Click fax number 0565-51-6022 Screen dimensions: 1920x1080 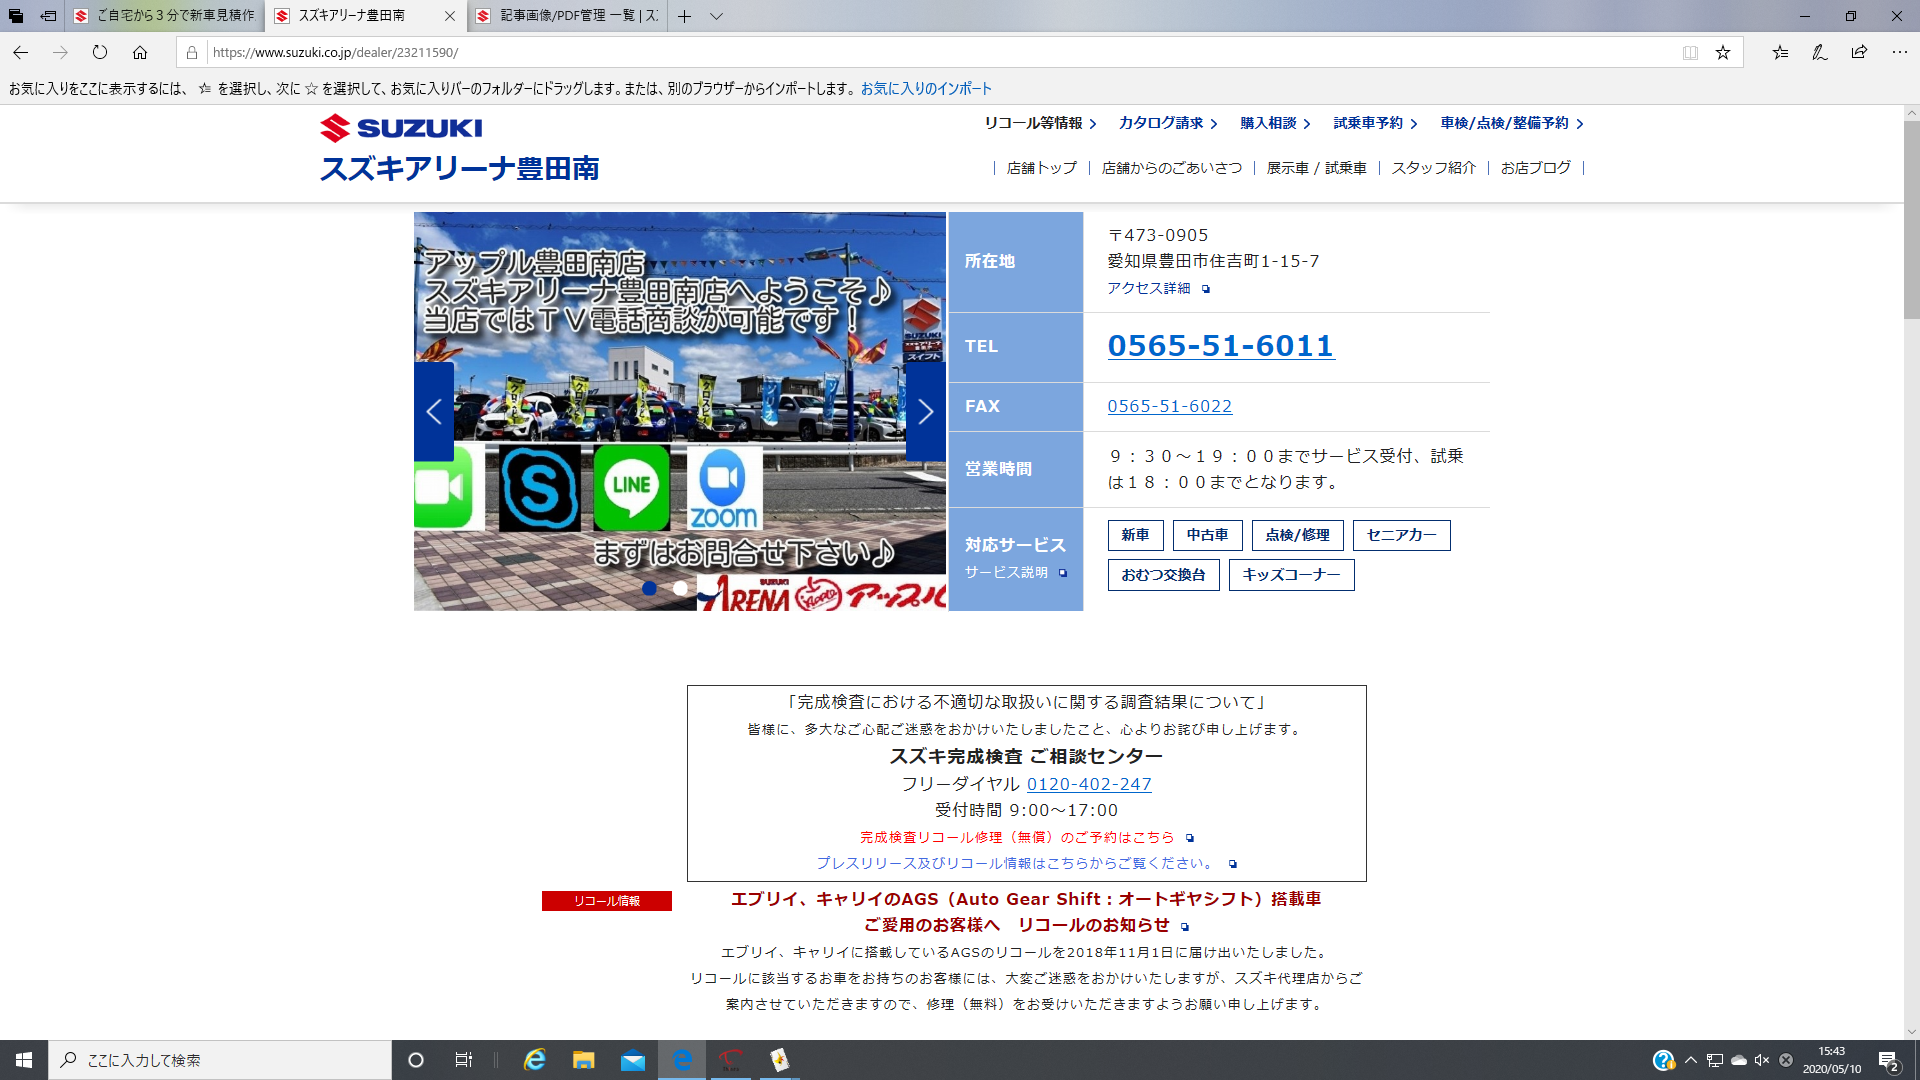1169,406
